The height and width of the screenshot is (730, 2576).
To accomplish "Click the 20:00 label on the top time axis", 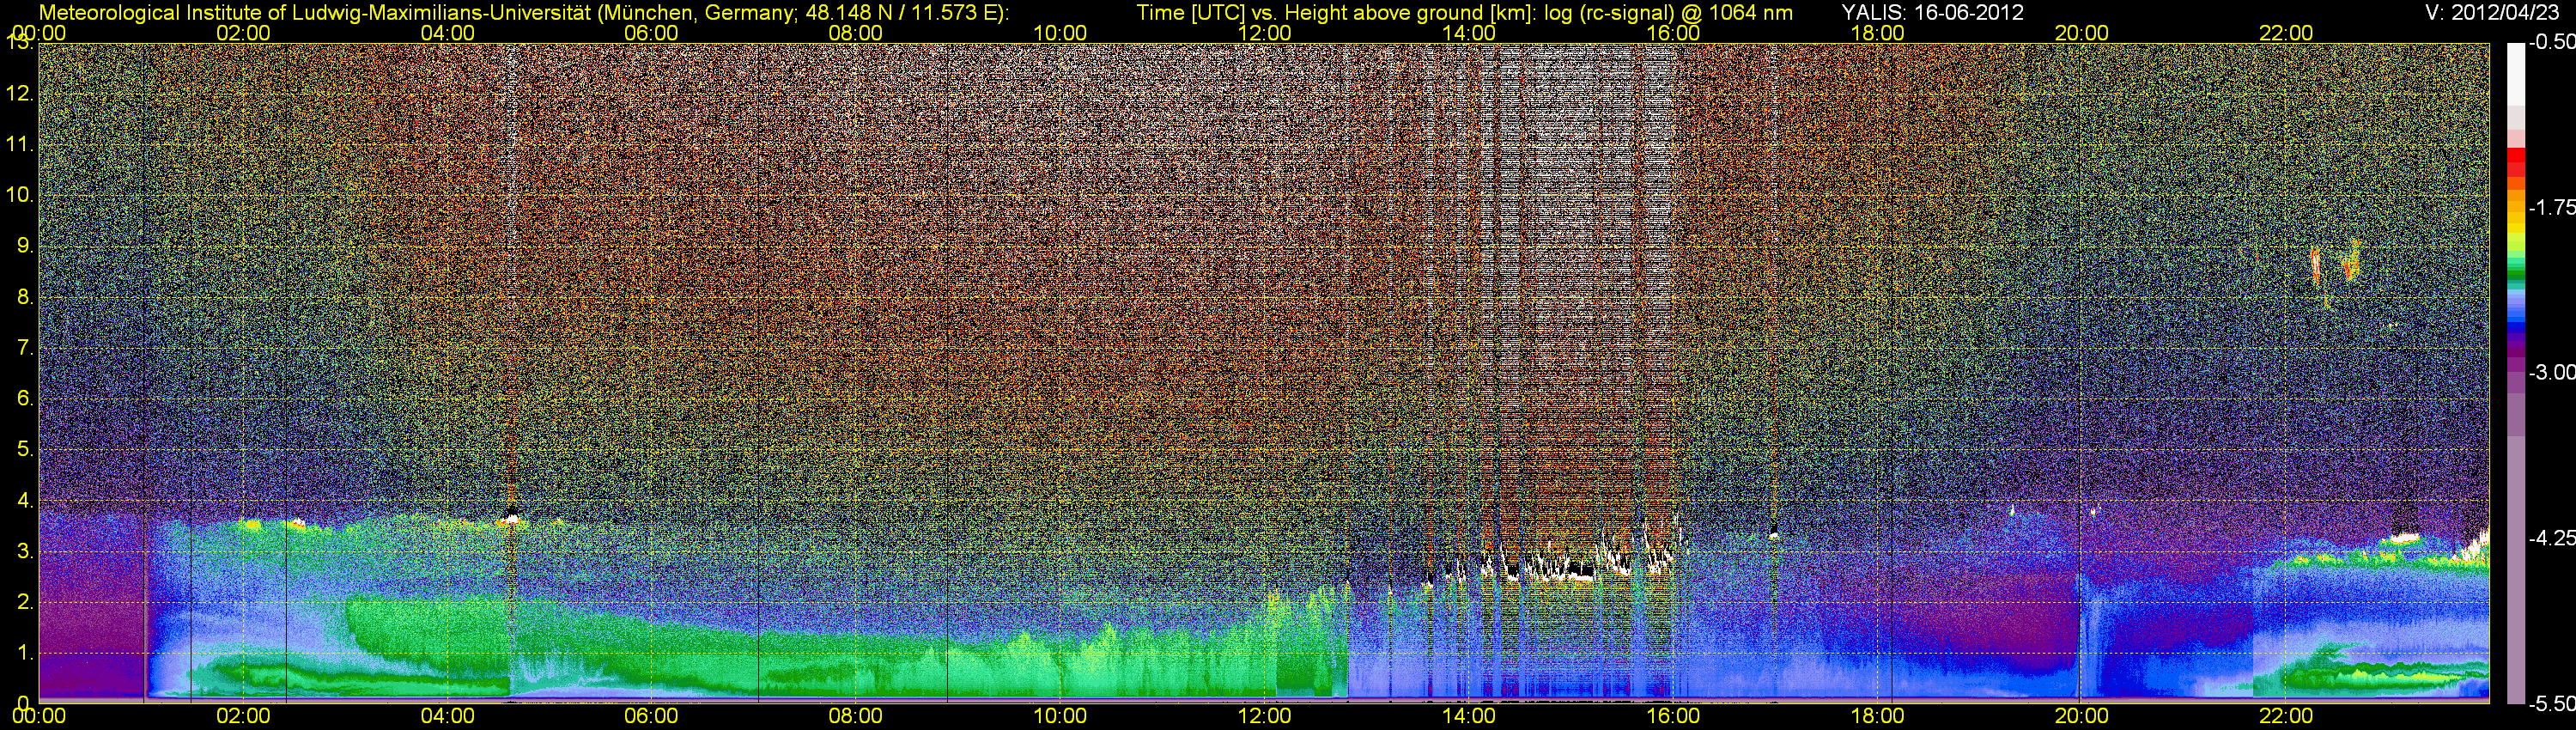I will click(x=2082, y=33).
